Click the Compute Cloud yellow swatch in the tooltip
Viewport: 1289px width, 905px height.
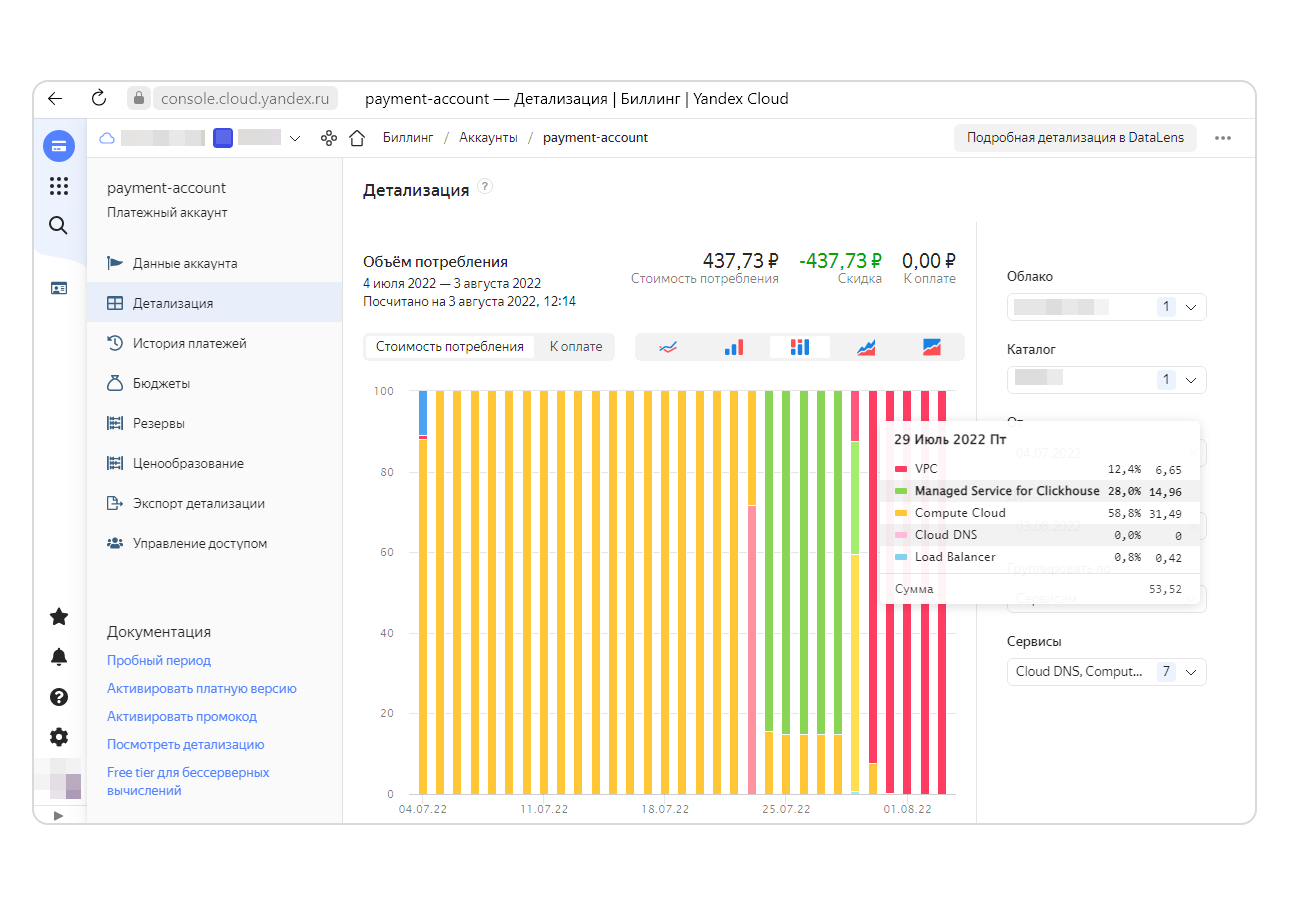coord(901,513)
